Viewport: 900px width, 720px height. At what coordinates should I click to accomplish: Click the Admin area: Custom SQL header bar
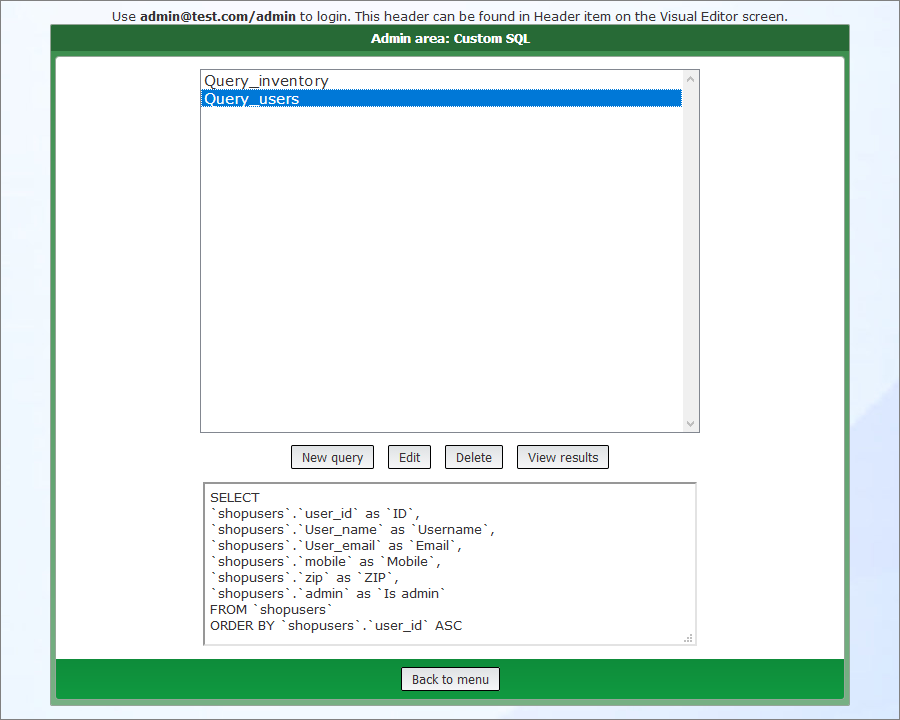tap(450, 38)
